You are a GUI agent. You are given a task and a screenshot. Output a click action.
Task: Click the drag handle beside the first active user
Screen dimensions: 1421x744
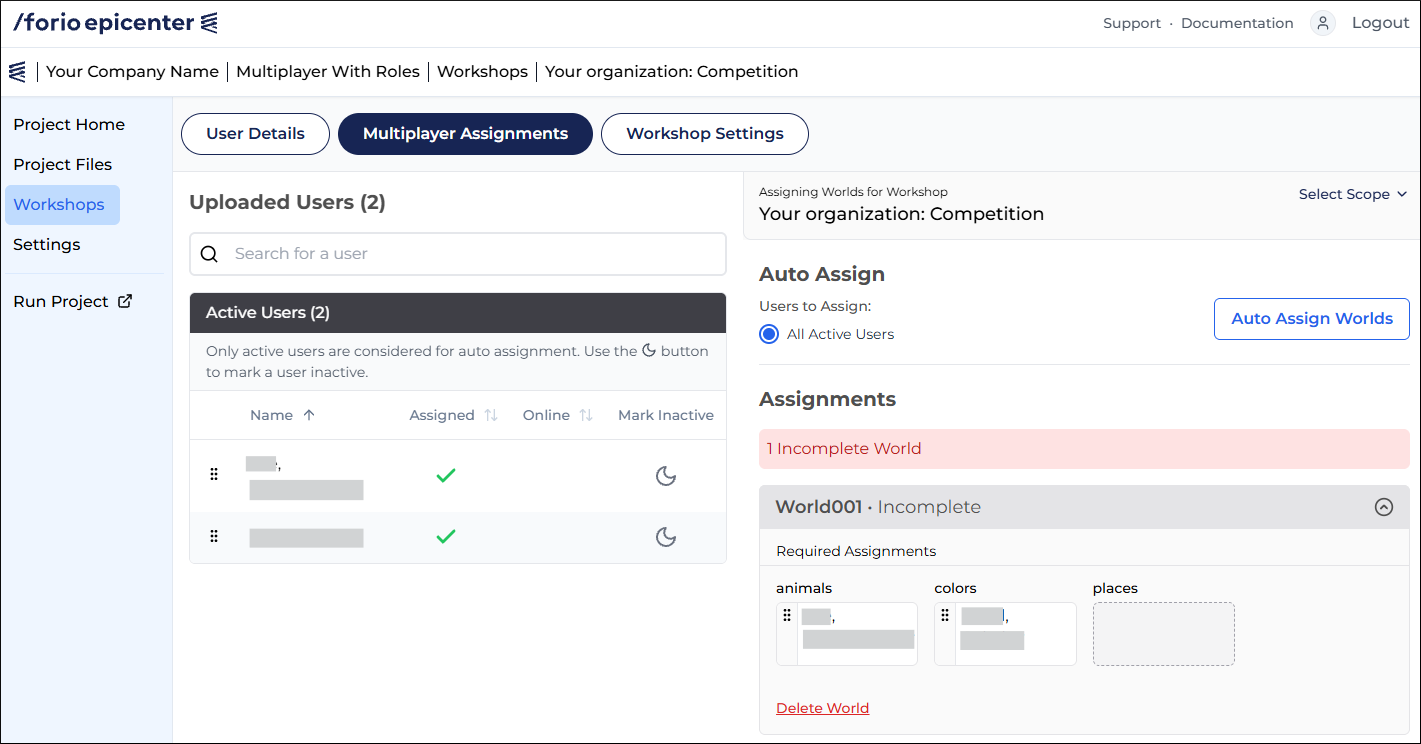(214, 475)
